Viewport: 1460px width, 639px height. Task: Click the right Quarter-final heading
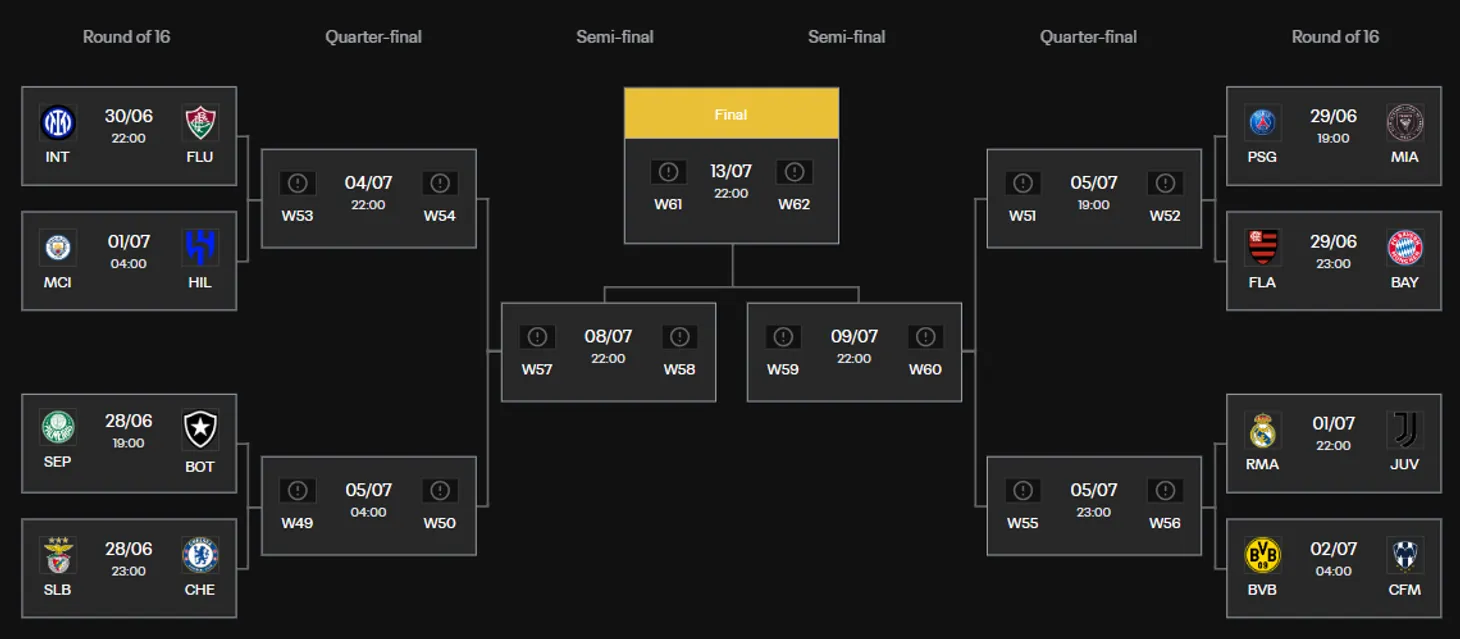click(x=1088, y=37)
